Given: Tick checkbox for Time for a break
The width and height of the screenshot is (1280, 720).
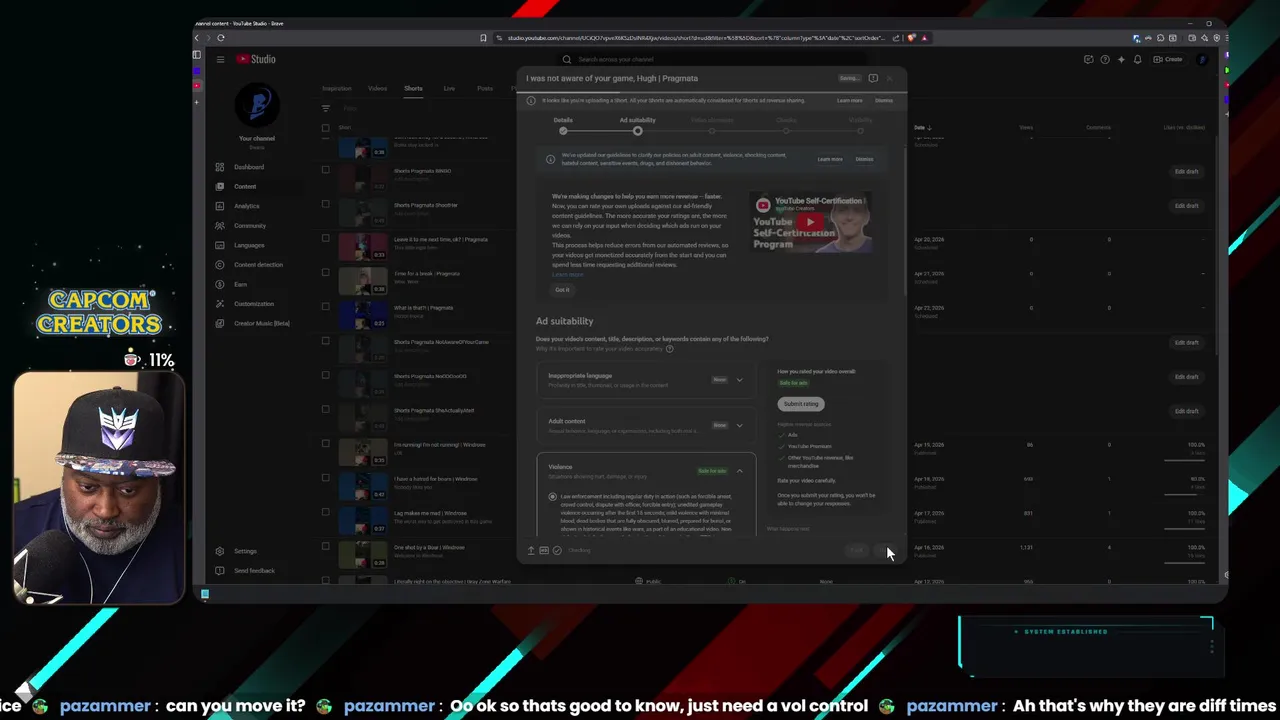Looking at the screenshot, I should pos(325,272).
